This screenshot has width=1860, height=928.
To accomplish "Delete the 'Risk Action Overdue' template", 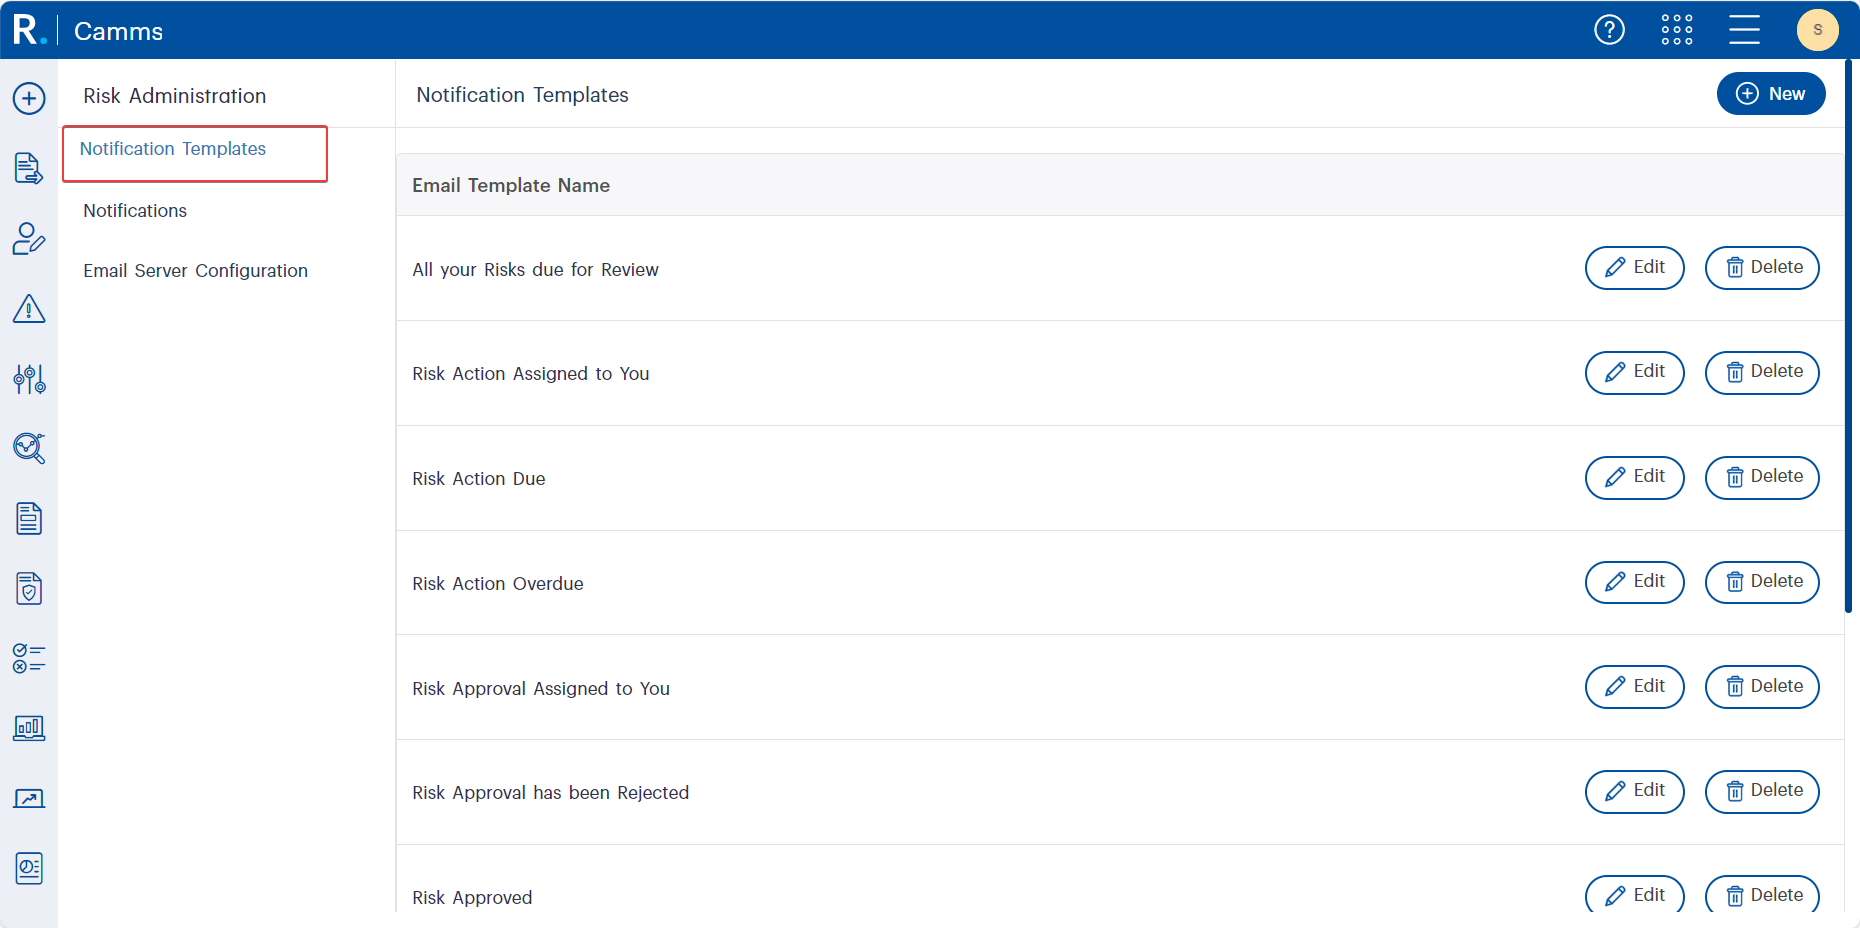I will coord(1762,582).
